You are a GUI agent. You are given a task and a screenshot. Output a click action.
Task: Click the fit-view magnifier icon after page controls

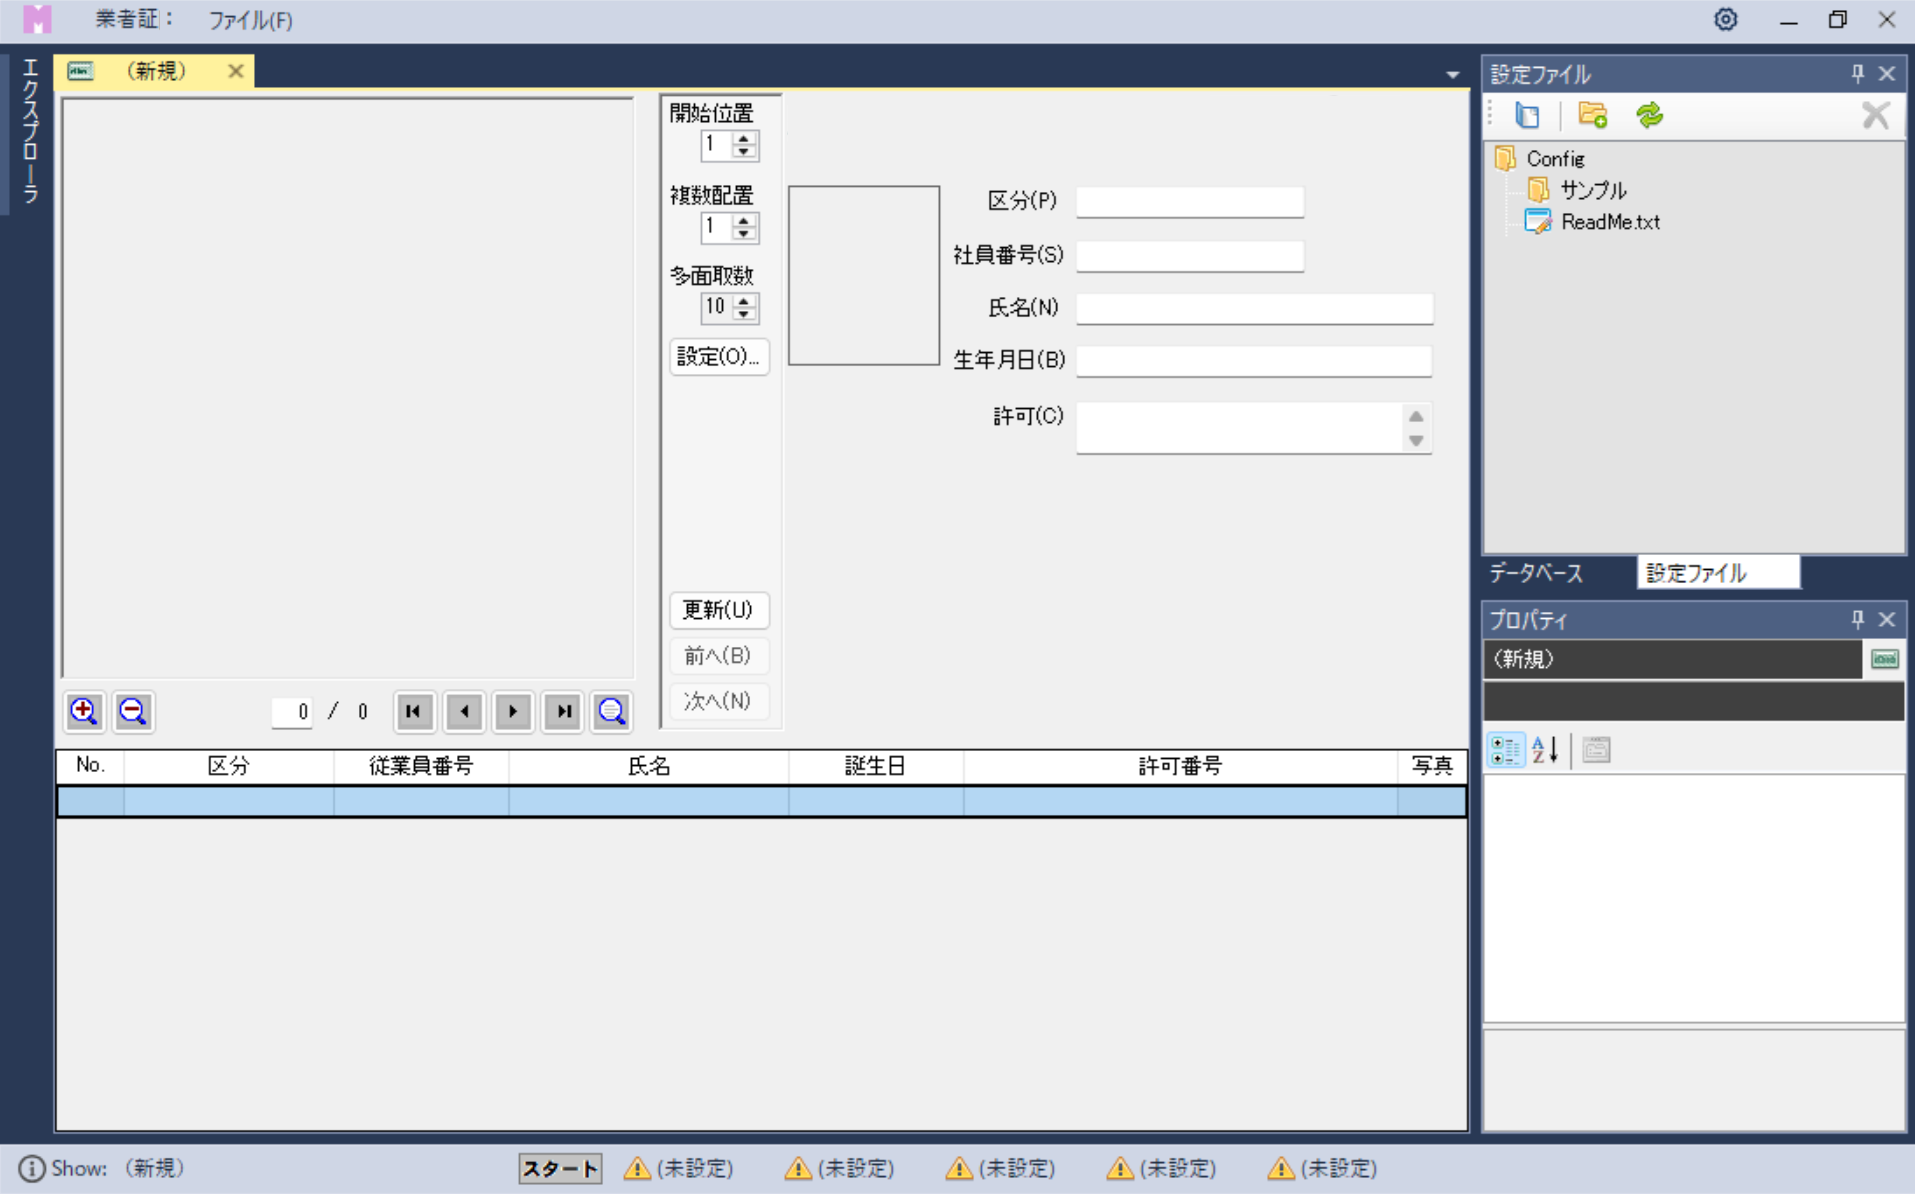(x=612, y=711)
